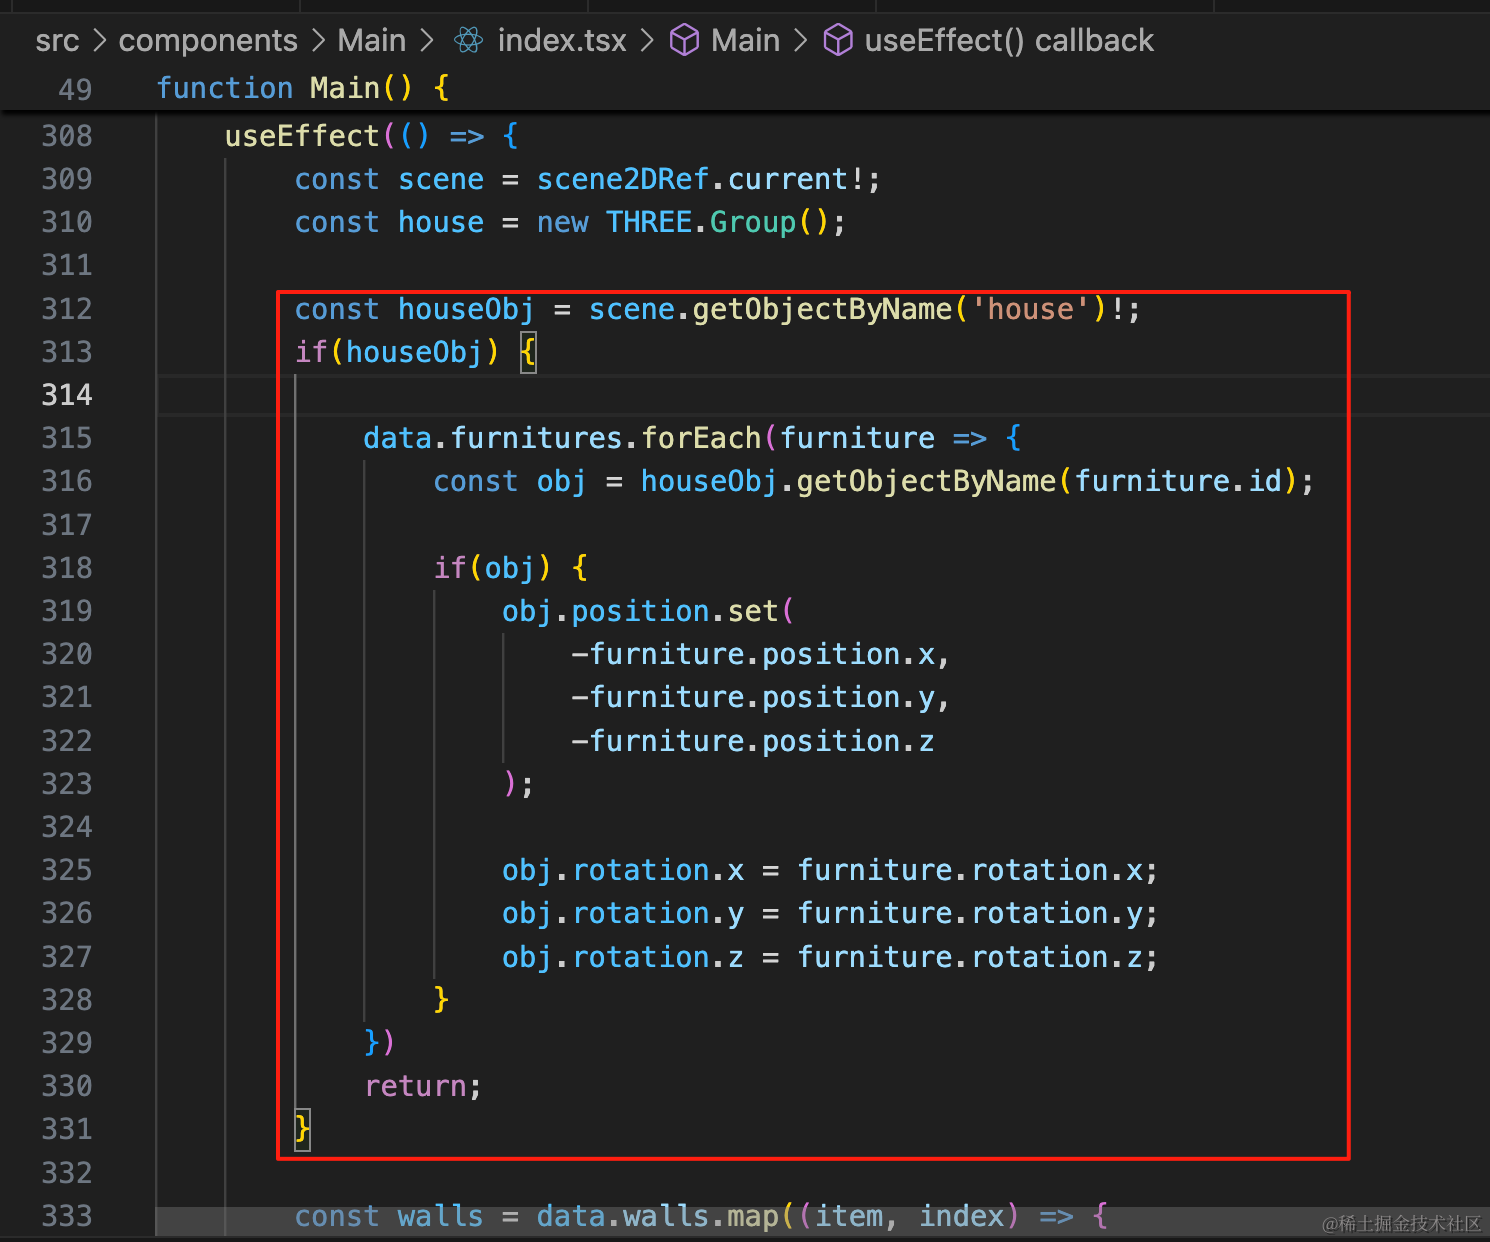The image size is (1490, 1242).
Task: Click the opening brace on line 313
Action: (528, 352)
